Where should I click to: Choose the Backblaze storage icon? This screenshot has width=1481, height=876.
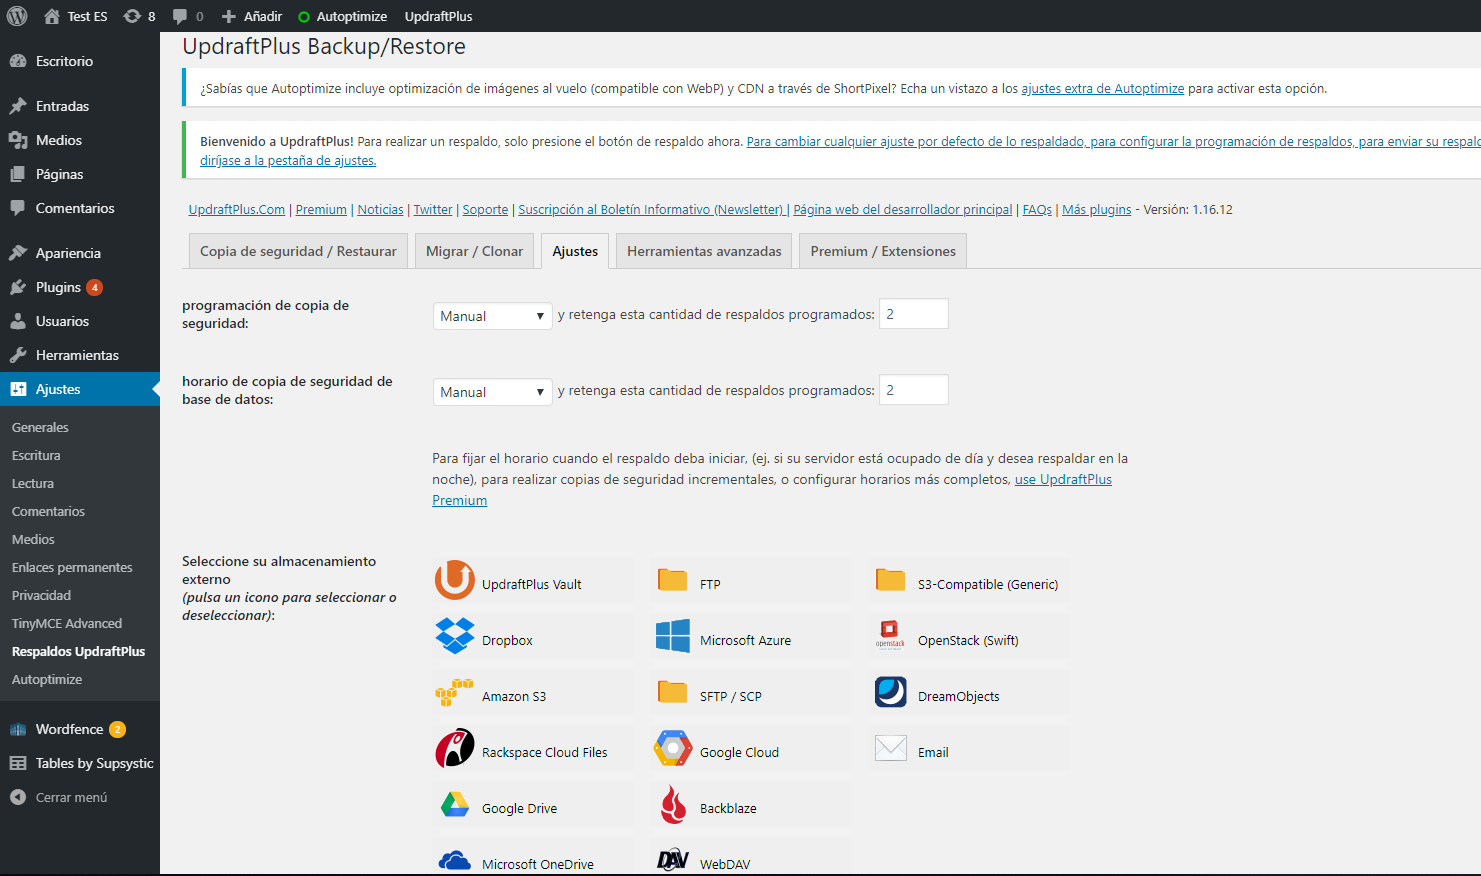click(673, 805)
